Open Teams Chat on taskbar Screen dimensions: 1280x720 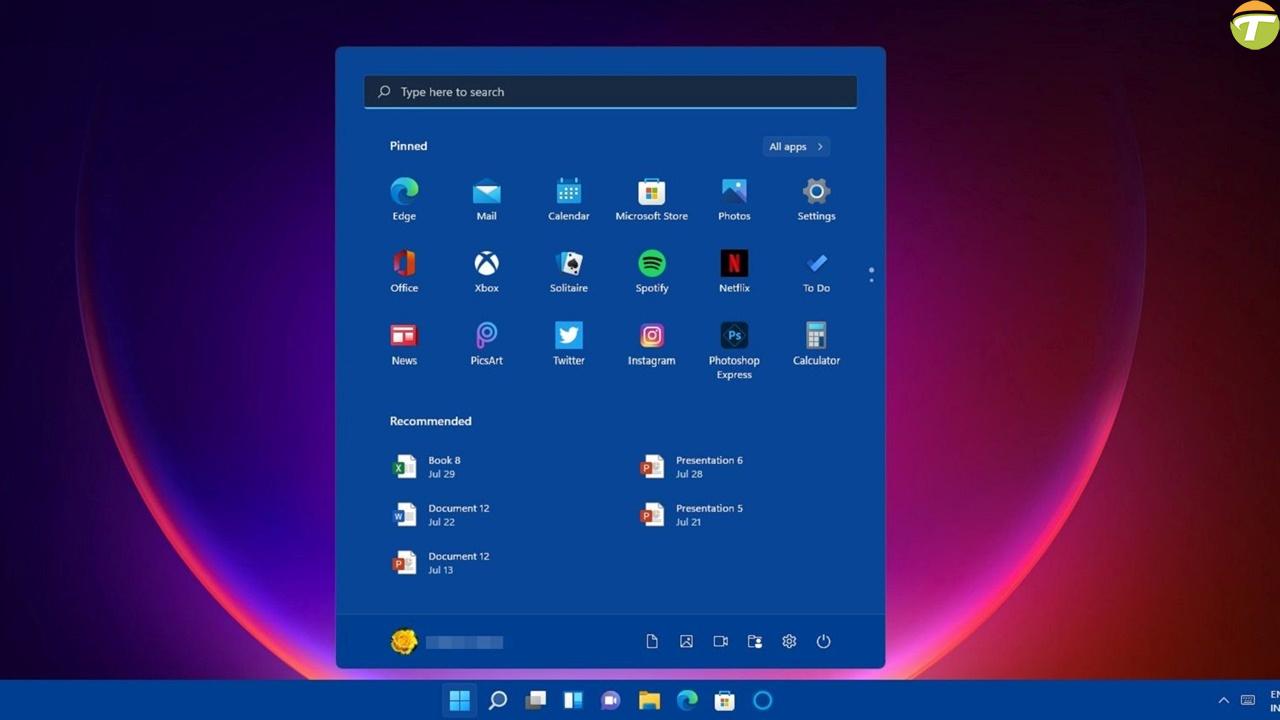coord(611,701)
